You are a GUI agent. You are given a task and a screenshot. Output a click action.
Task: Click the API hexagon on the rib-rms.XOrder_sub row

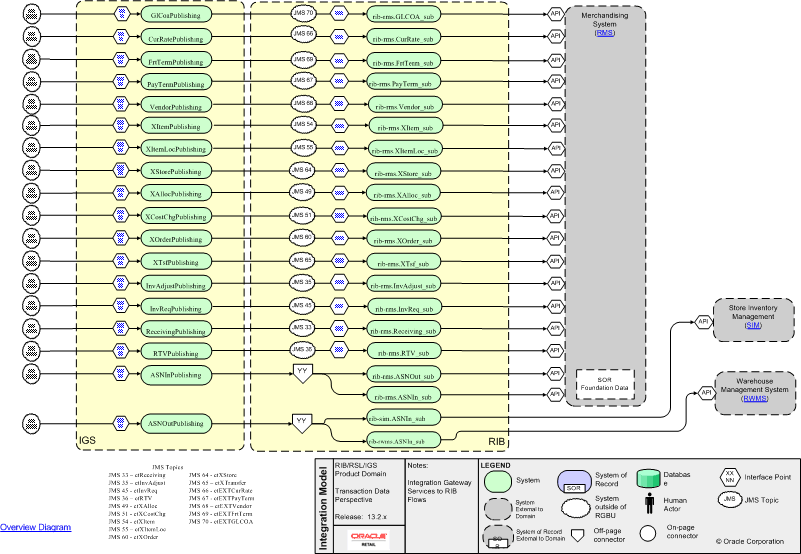click(x=555, y=238)
